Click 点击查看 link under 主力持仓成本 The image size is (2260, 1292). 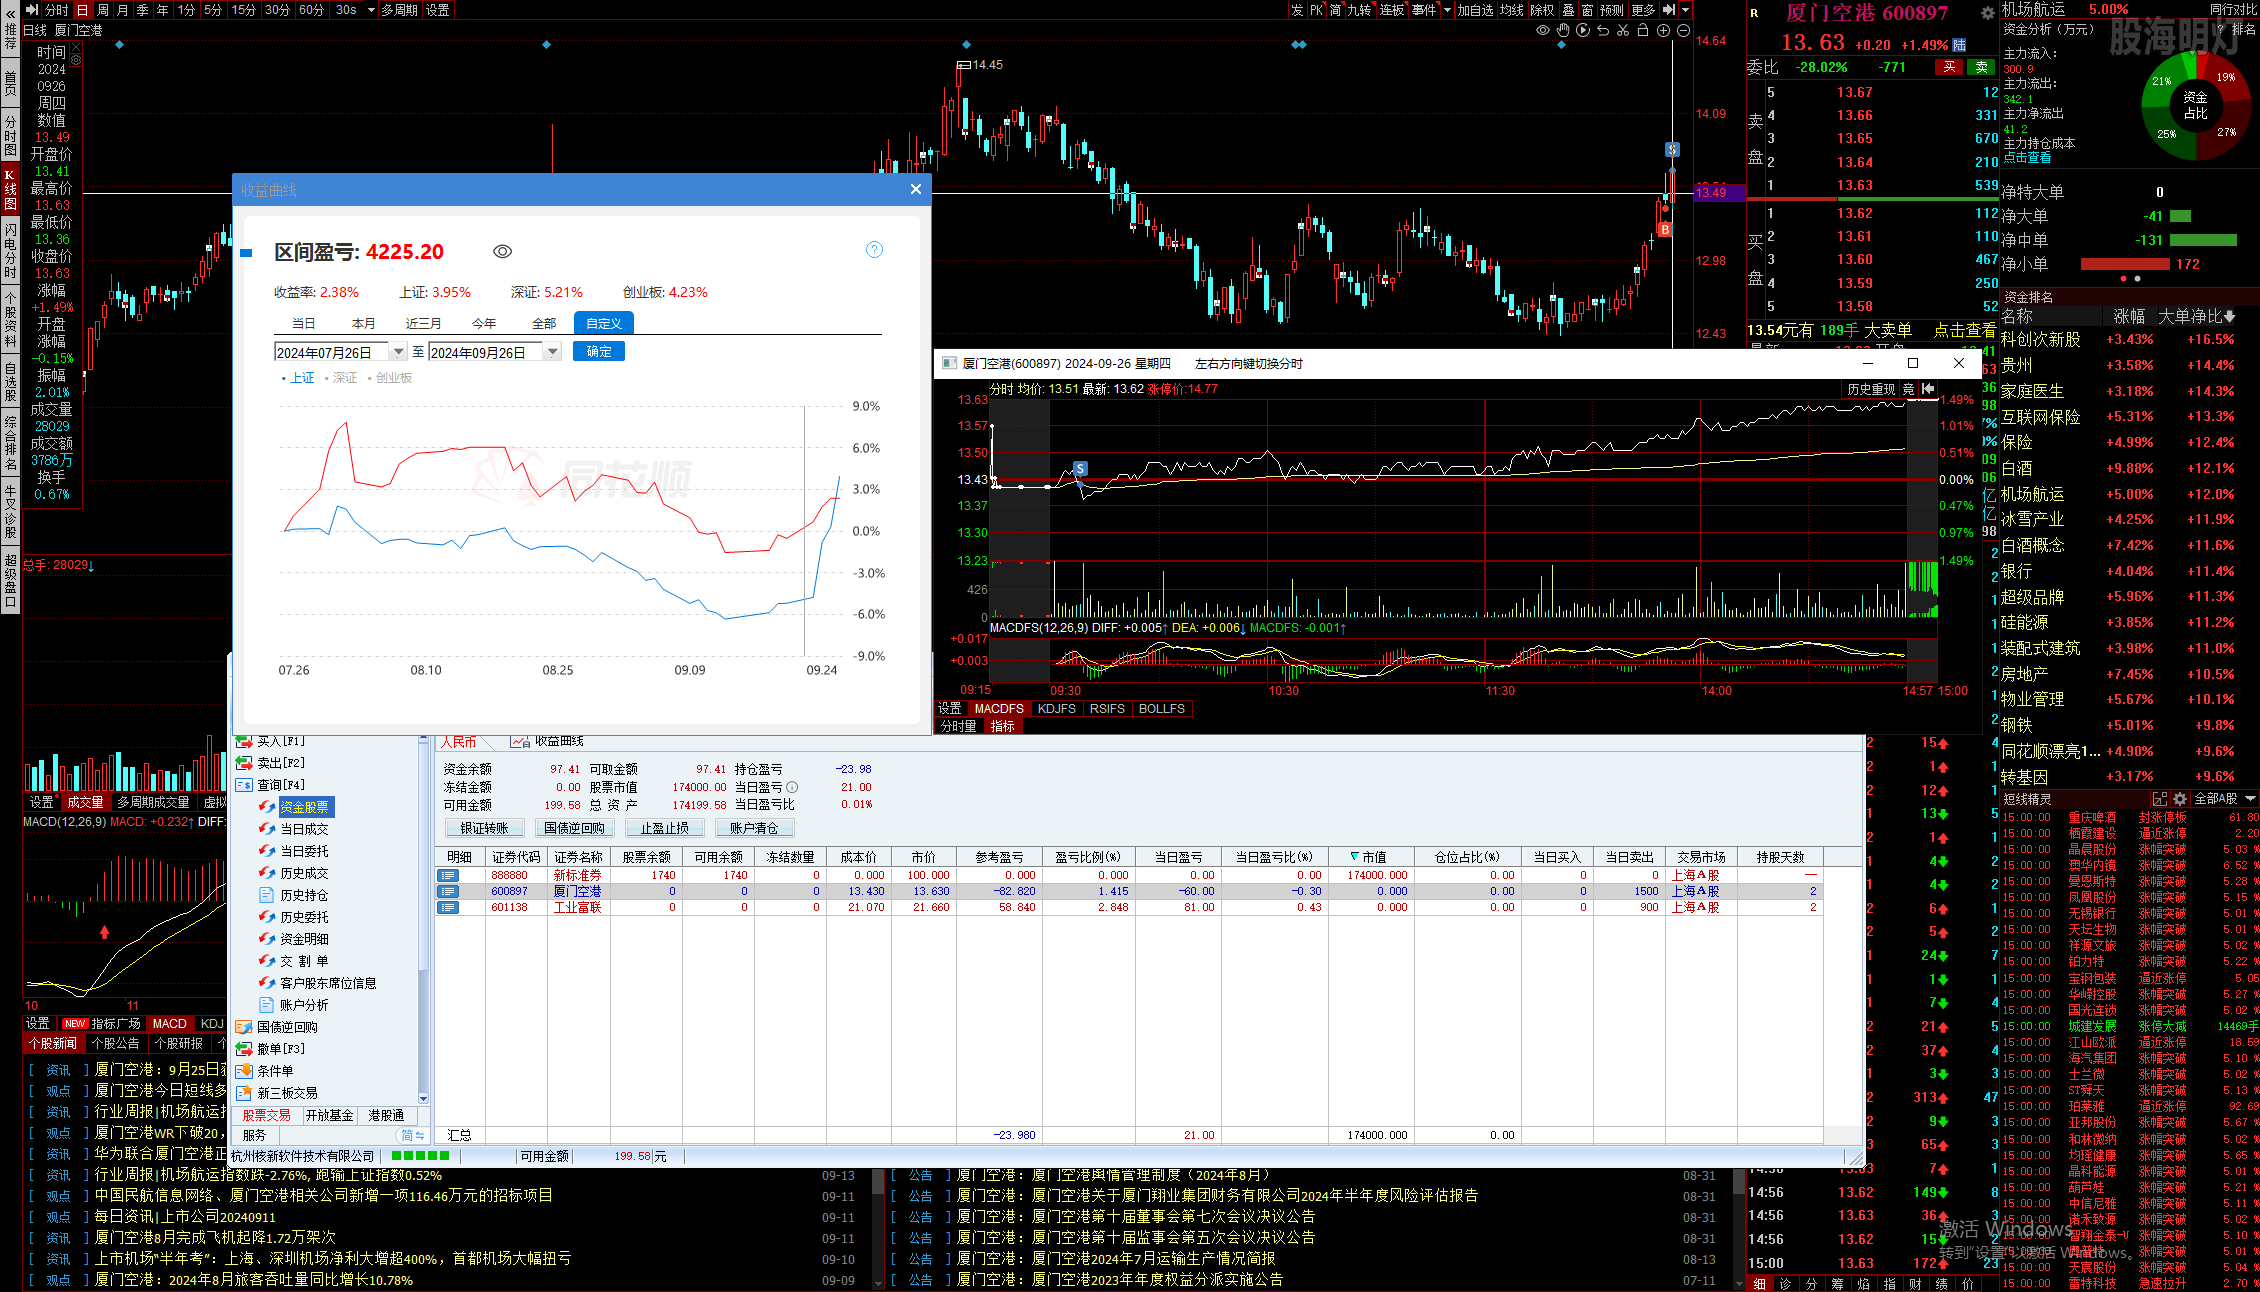pyautogui.click(x=2027, y=158)
